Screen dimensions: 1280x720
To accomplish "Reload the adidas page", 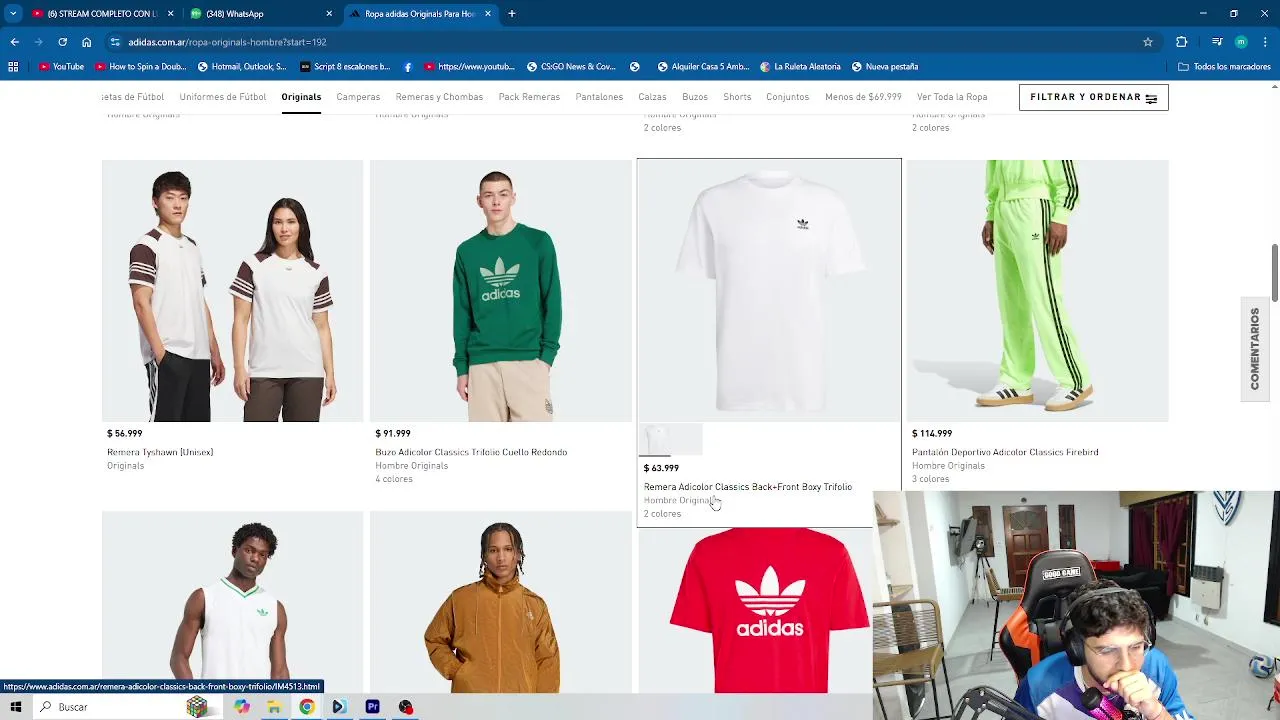I will pyautogui.click(x=62, y=42).
